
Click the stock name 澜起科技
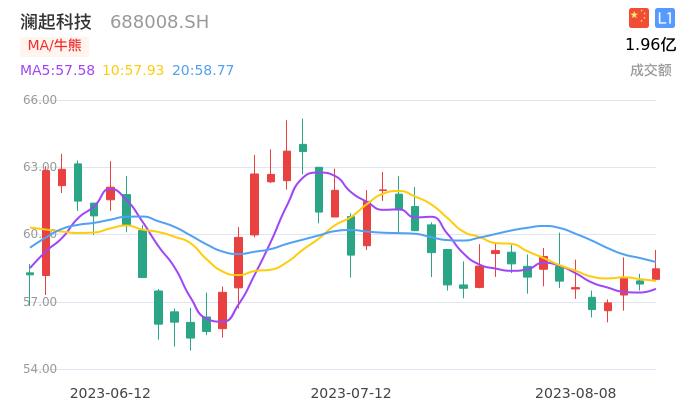(x=56, y=22)
